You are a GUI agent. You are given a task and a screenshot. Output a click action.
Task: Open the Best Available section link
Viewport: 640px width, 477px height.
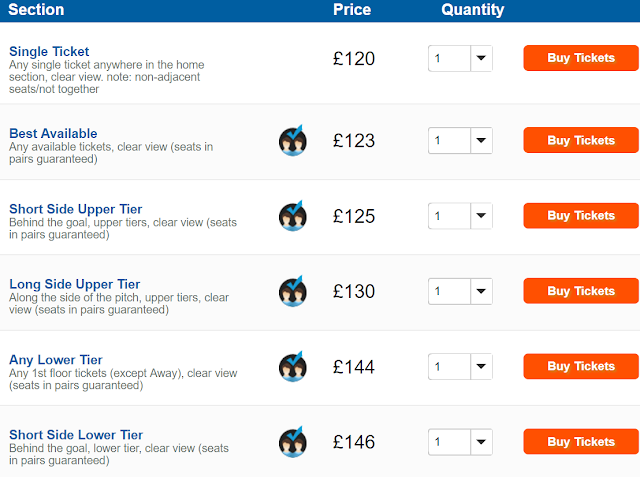tap(53, 133)
